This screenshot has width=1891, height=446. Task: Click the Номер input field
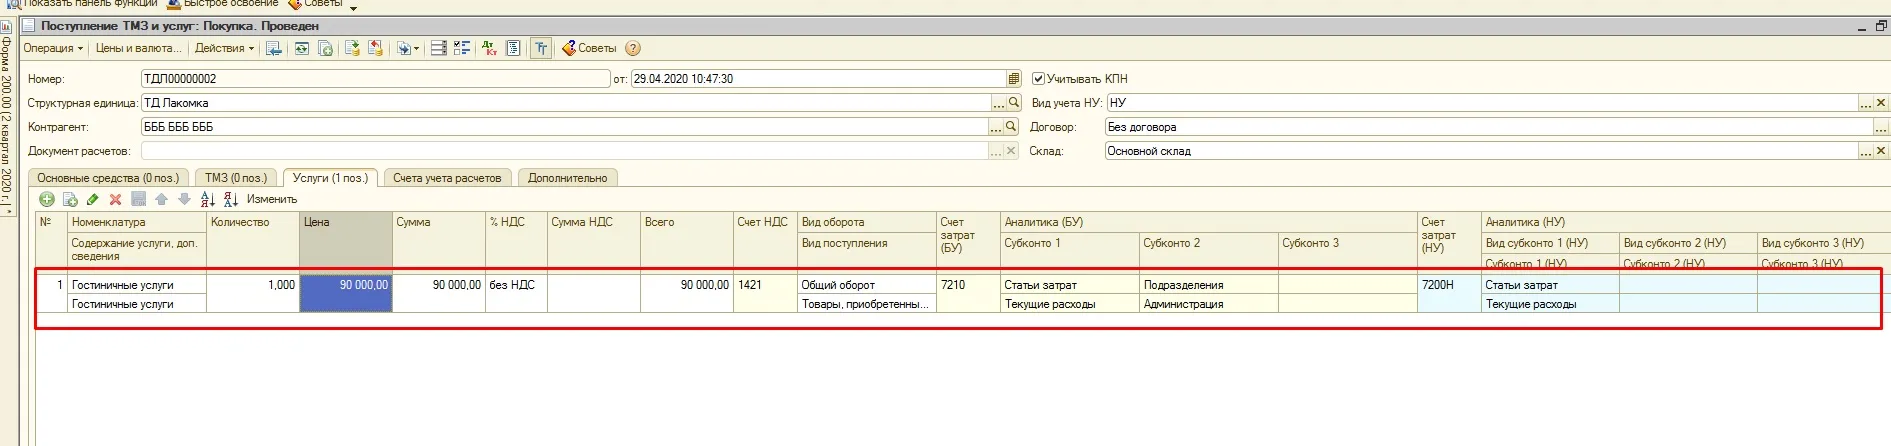375,79
